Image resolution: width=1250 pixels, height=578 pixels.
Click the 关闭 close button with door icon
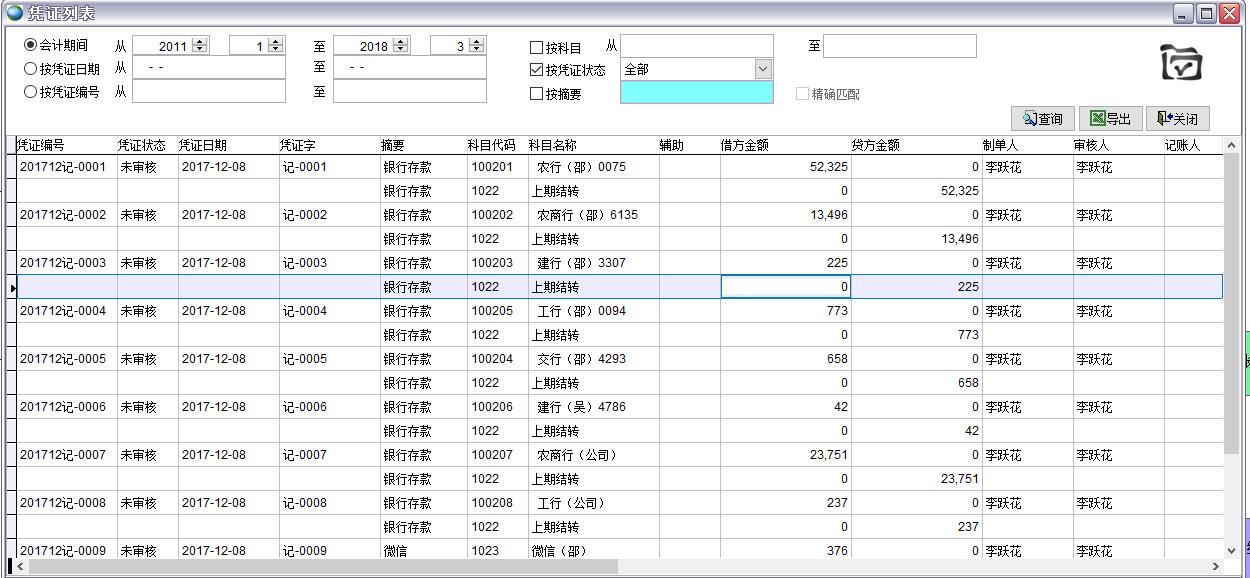[x=1177, y=119]
